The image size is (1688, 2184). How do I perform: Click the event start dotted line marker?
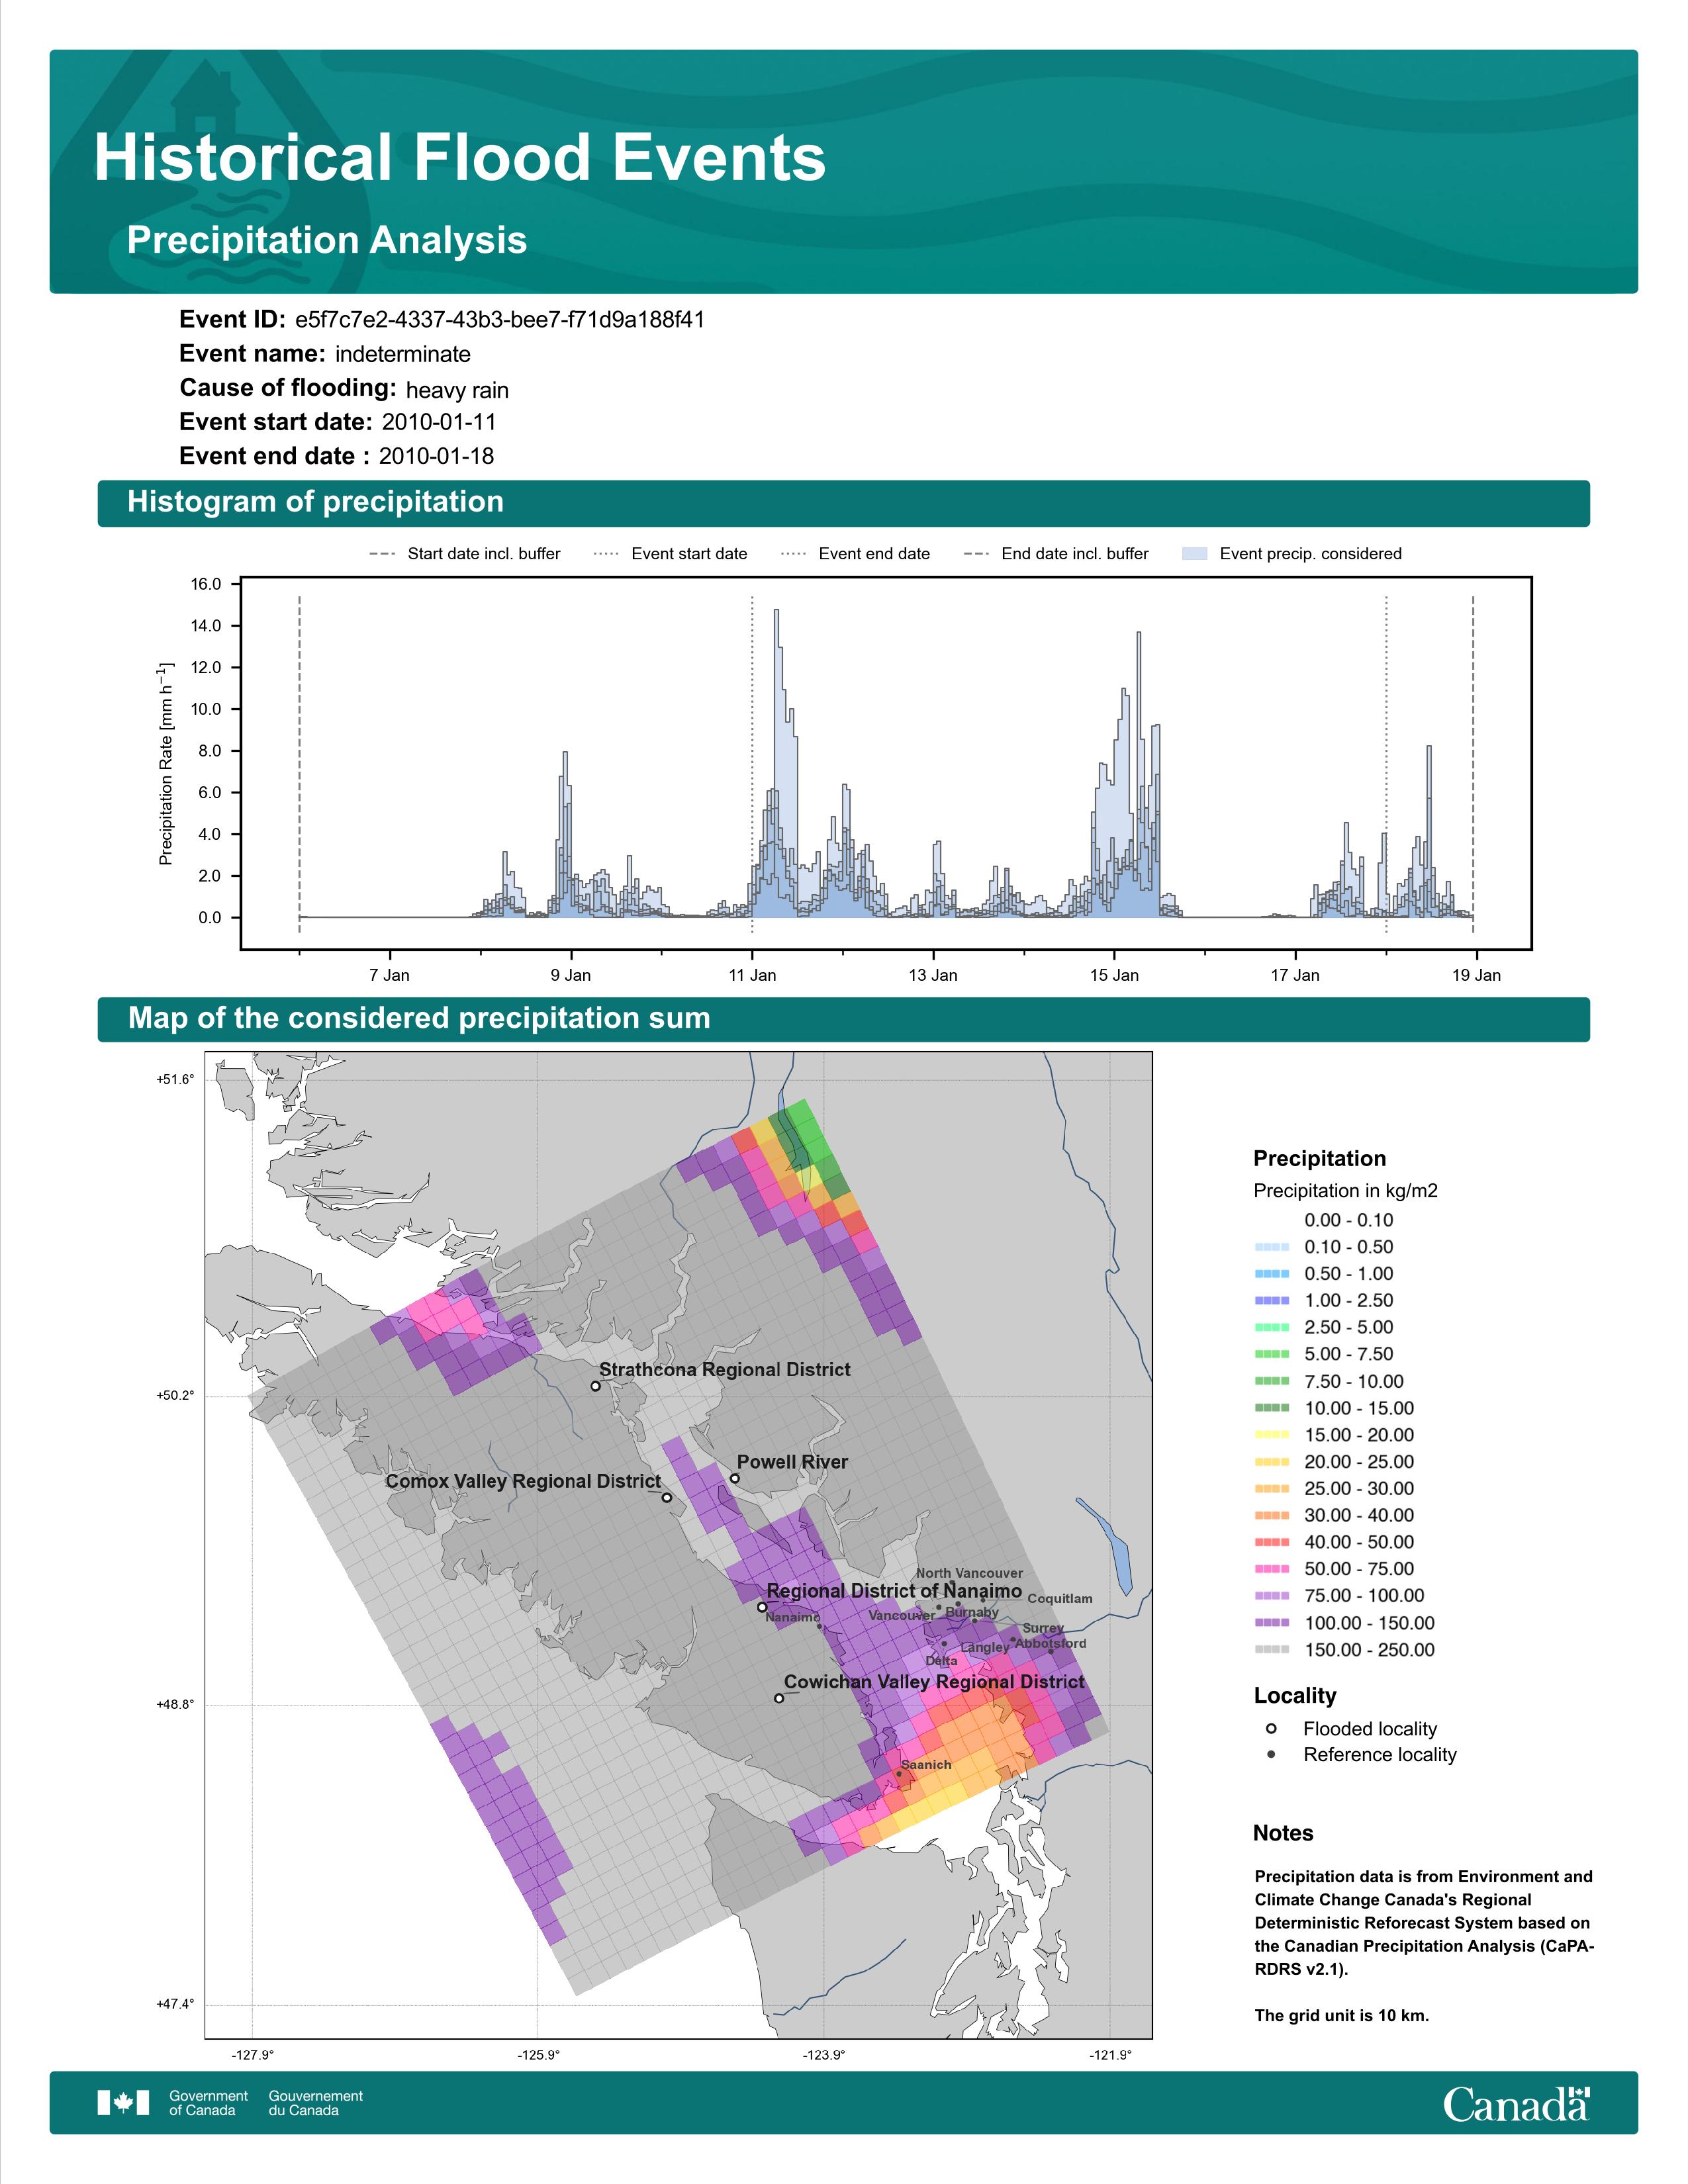click(x=752, y=765)
